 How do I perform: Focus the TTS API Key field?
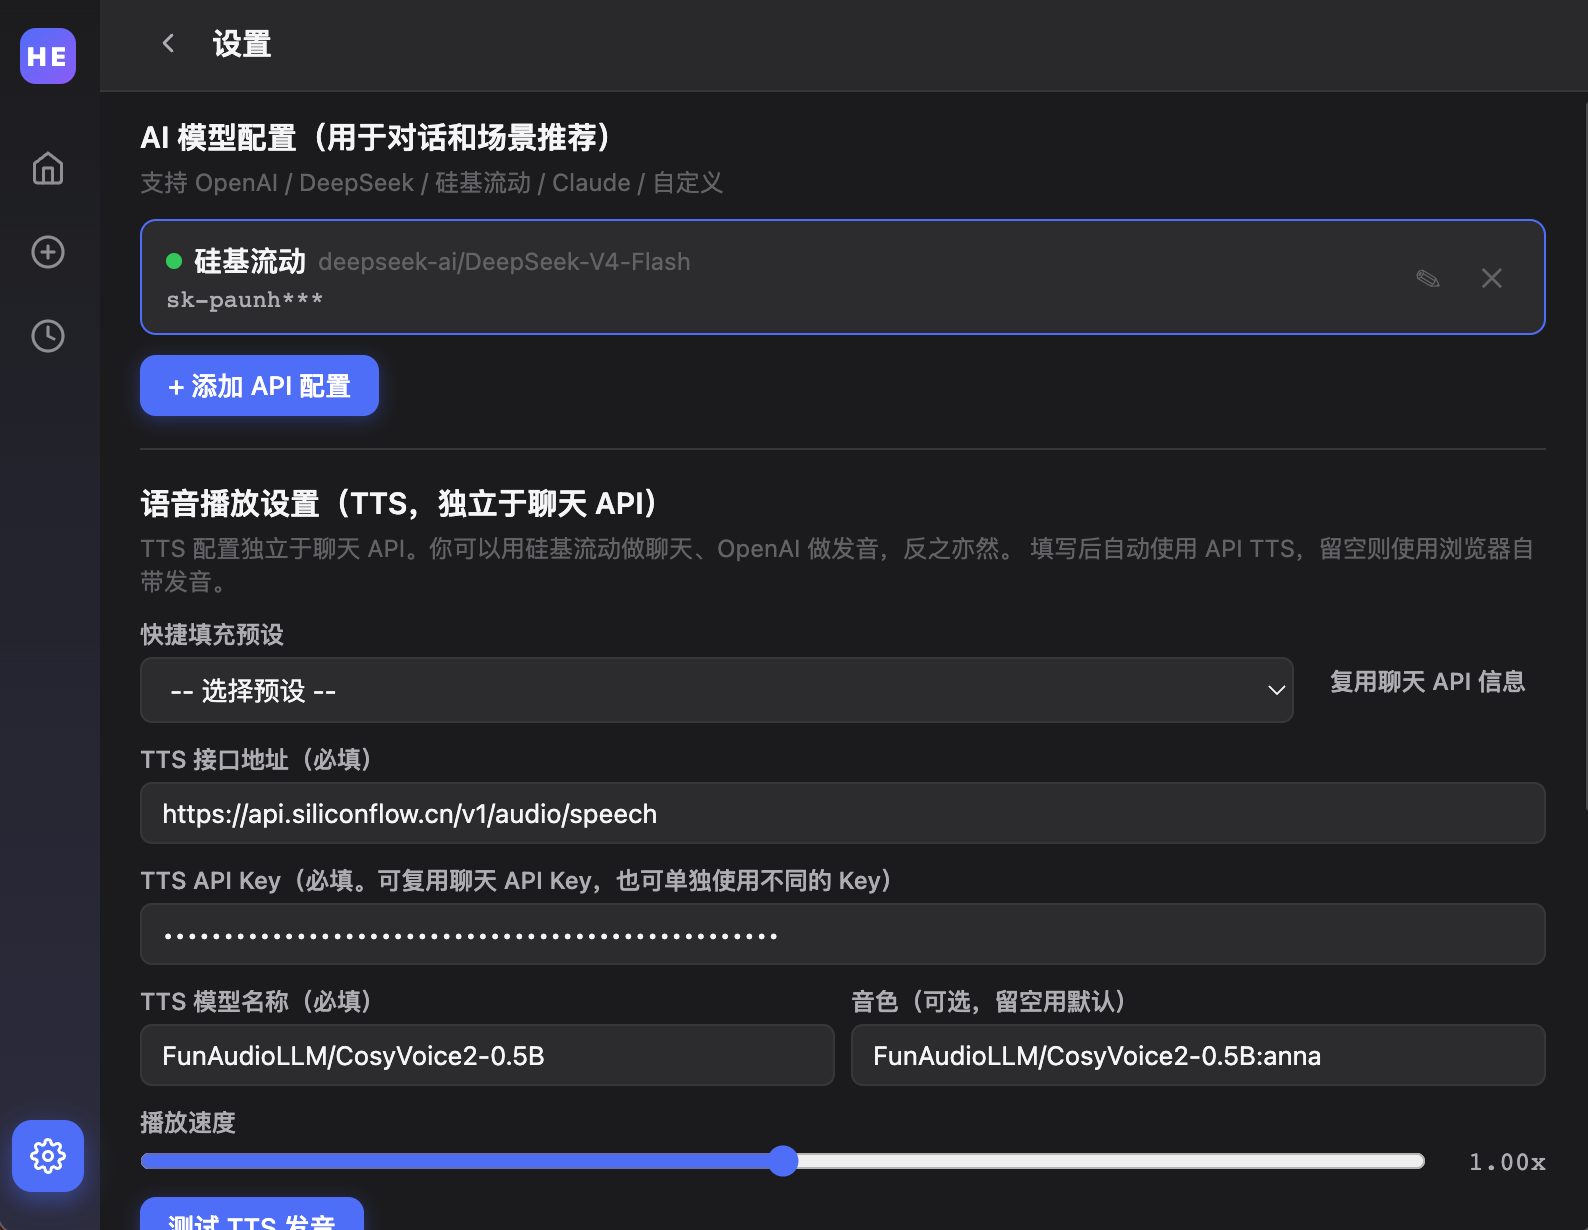click(843, 934)
